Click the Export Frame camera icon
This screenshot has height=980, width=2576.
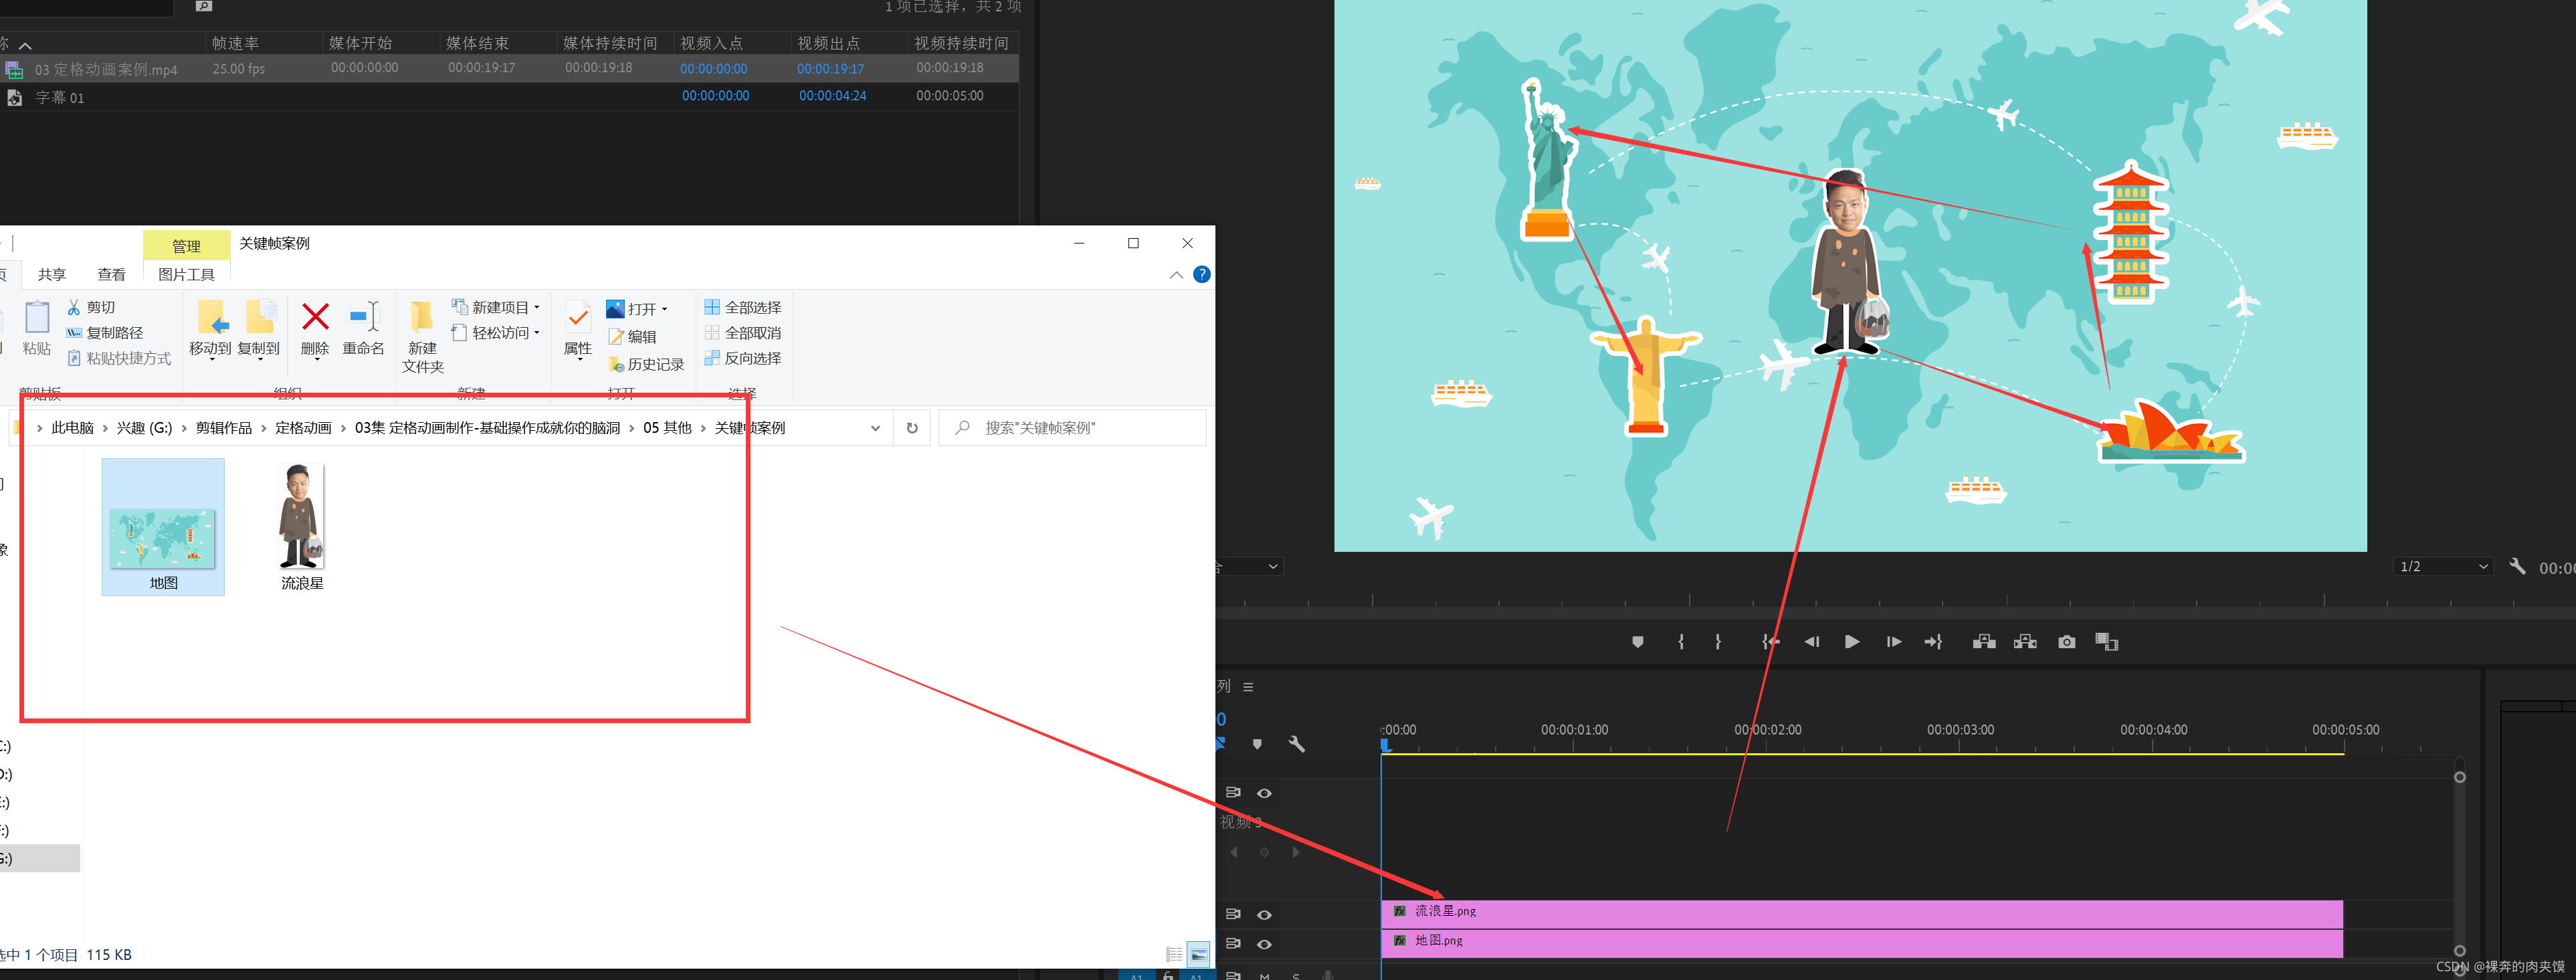tap(2066, 642)
